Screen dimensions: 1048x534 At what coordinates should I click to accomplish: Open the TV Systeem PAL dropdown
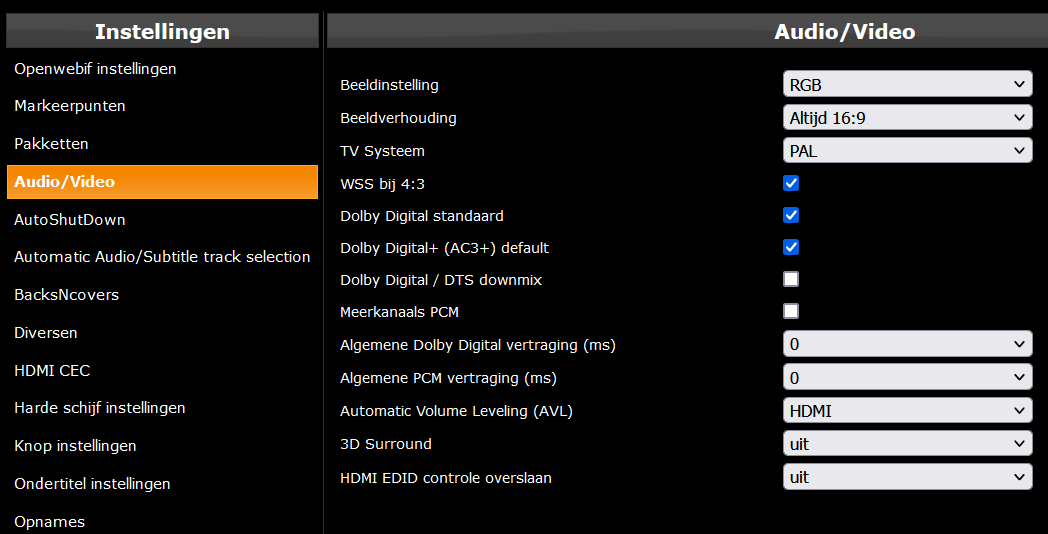(908, 150)
